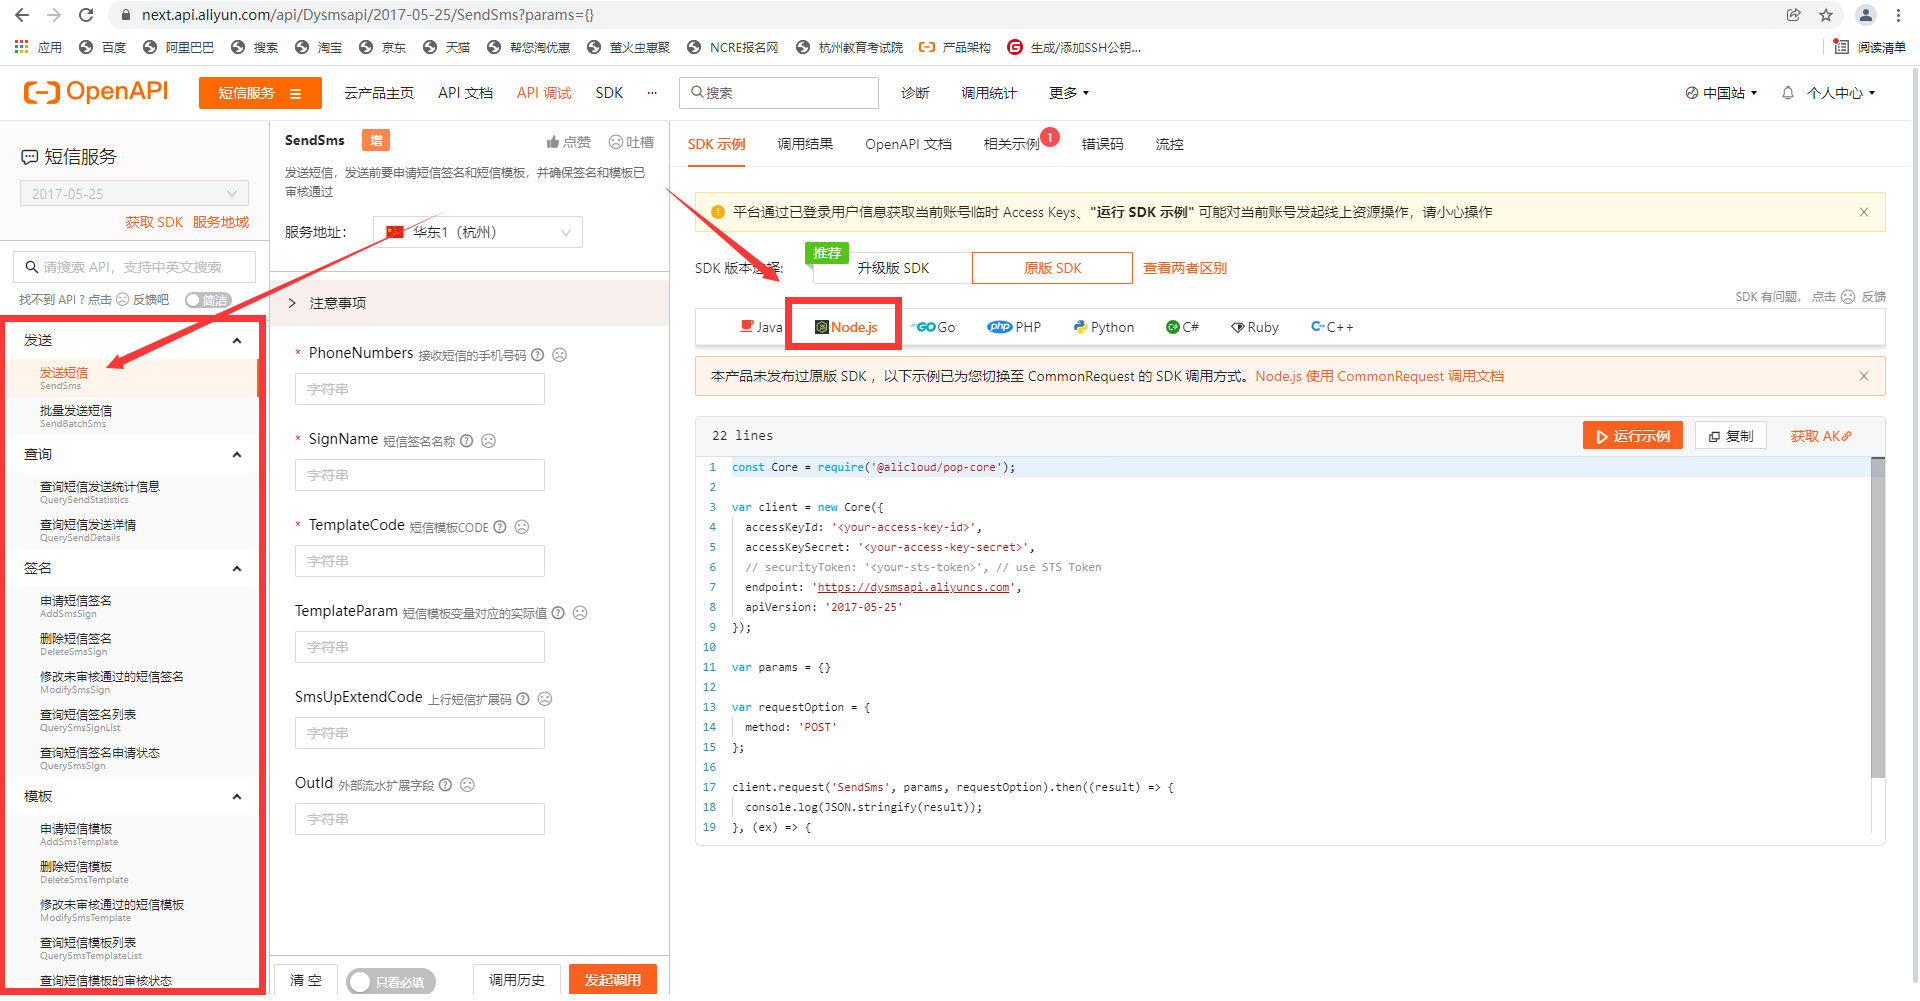Open the 中国站 site dropdown
This screenshot has width=1920, height=1001.
click(x=1721, y=93)
